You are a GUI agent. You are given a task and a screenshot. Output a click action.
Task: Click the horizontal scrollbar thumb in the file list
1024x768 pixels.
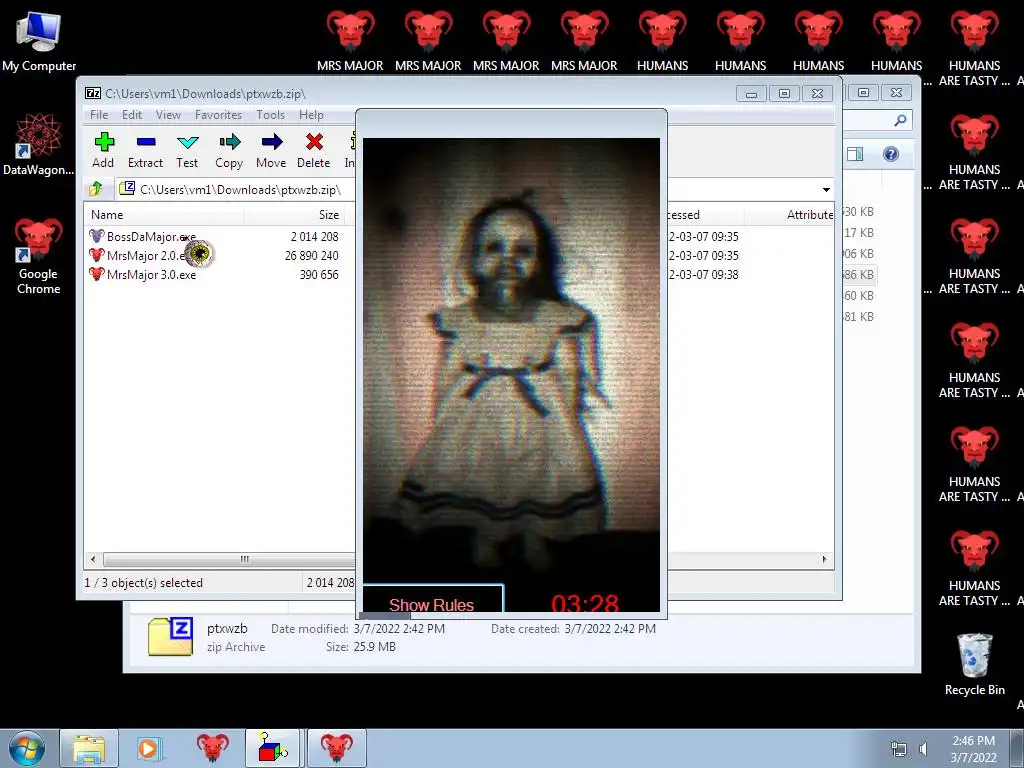click(230, 559)
